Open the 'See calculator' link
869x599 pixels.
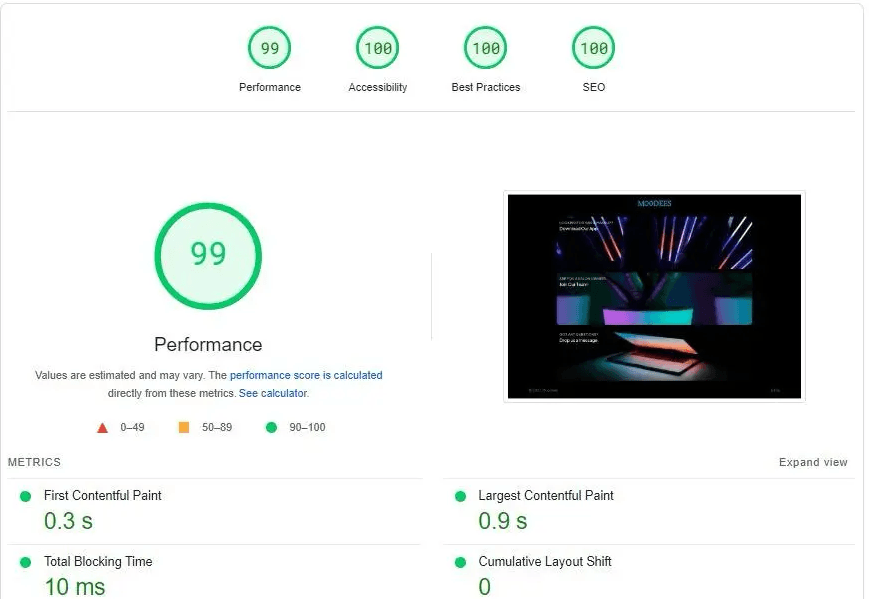[273, 394]
